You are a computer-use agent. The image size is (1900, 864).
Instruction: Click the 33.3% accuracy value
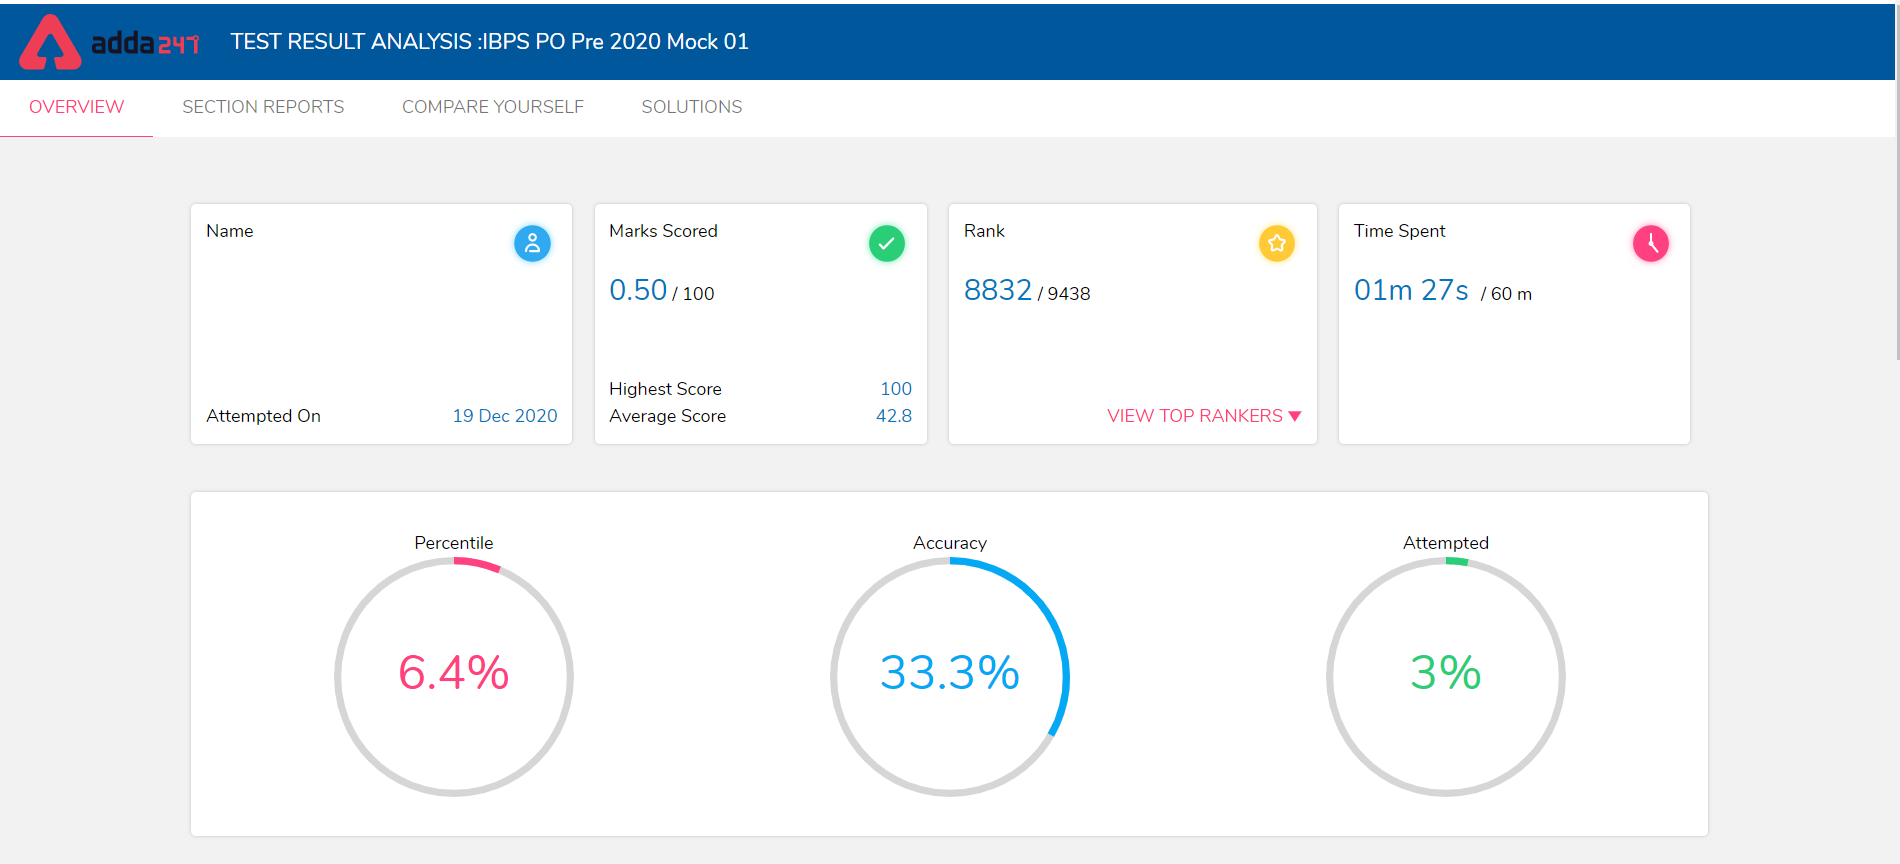950,672
